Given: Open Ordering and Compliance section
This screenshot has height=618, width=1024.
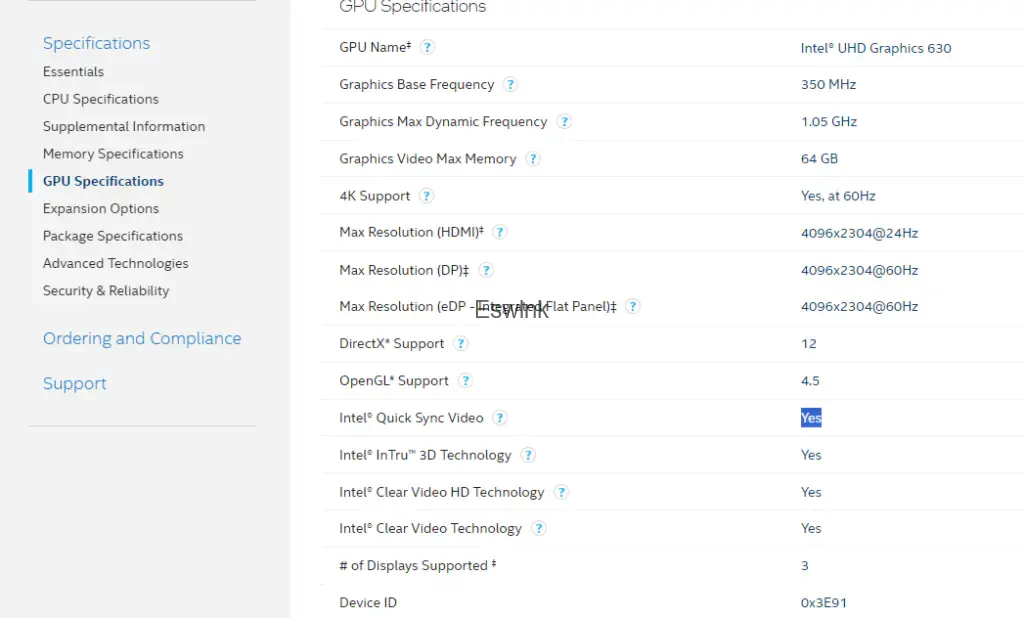Looking at the screenshot, I should [x=142, y=339].
